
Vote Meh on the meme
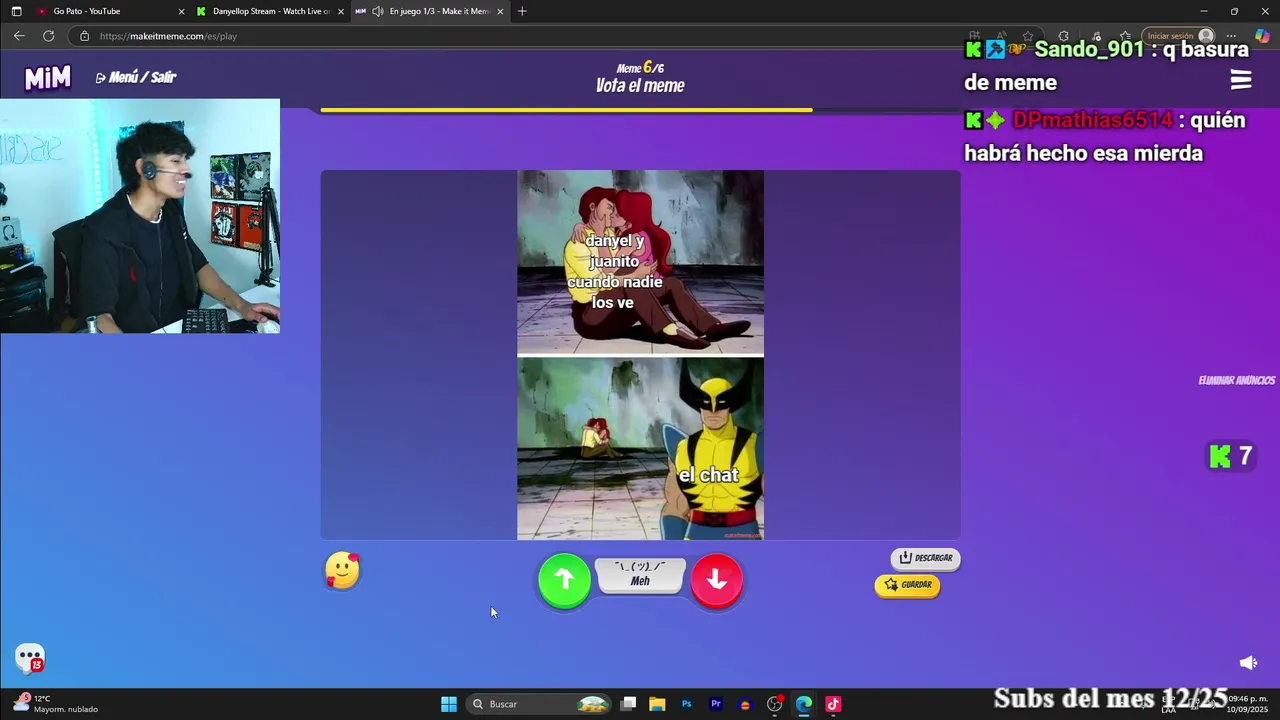[640, 574]
